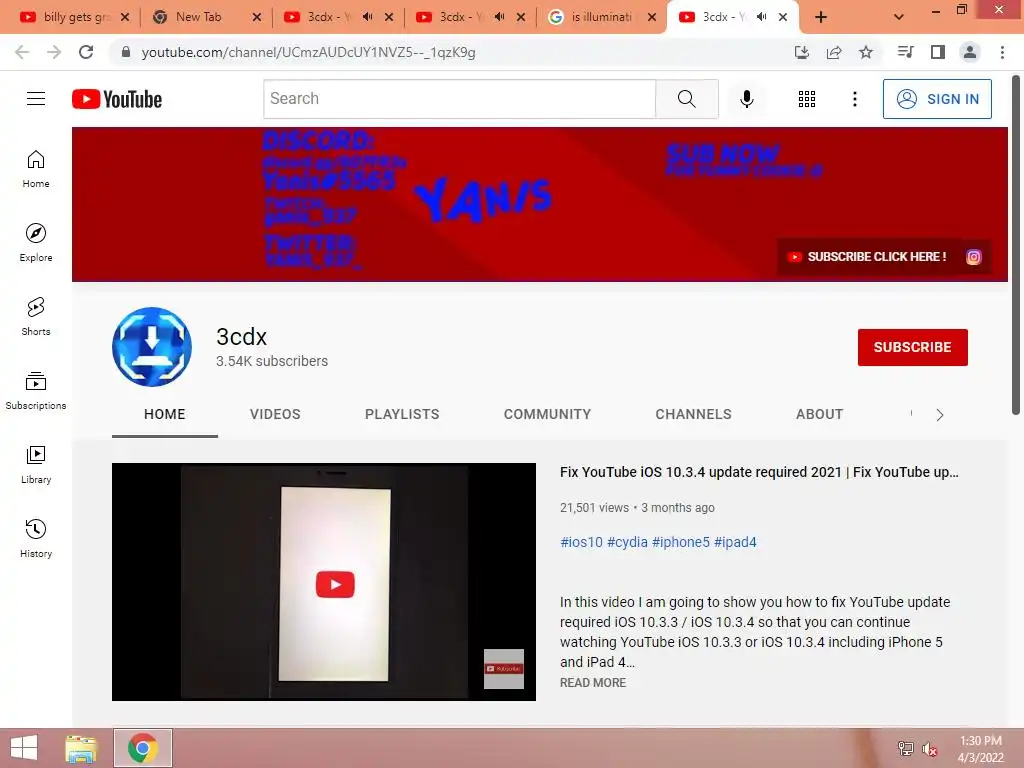Click Chrome icon in taskbar
This screenshot has height=768, width=1024.
[142, 748]
